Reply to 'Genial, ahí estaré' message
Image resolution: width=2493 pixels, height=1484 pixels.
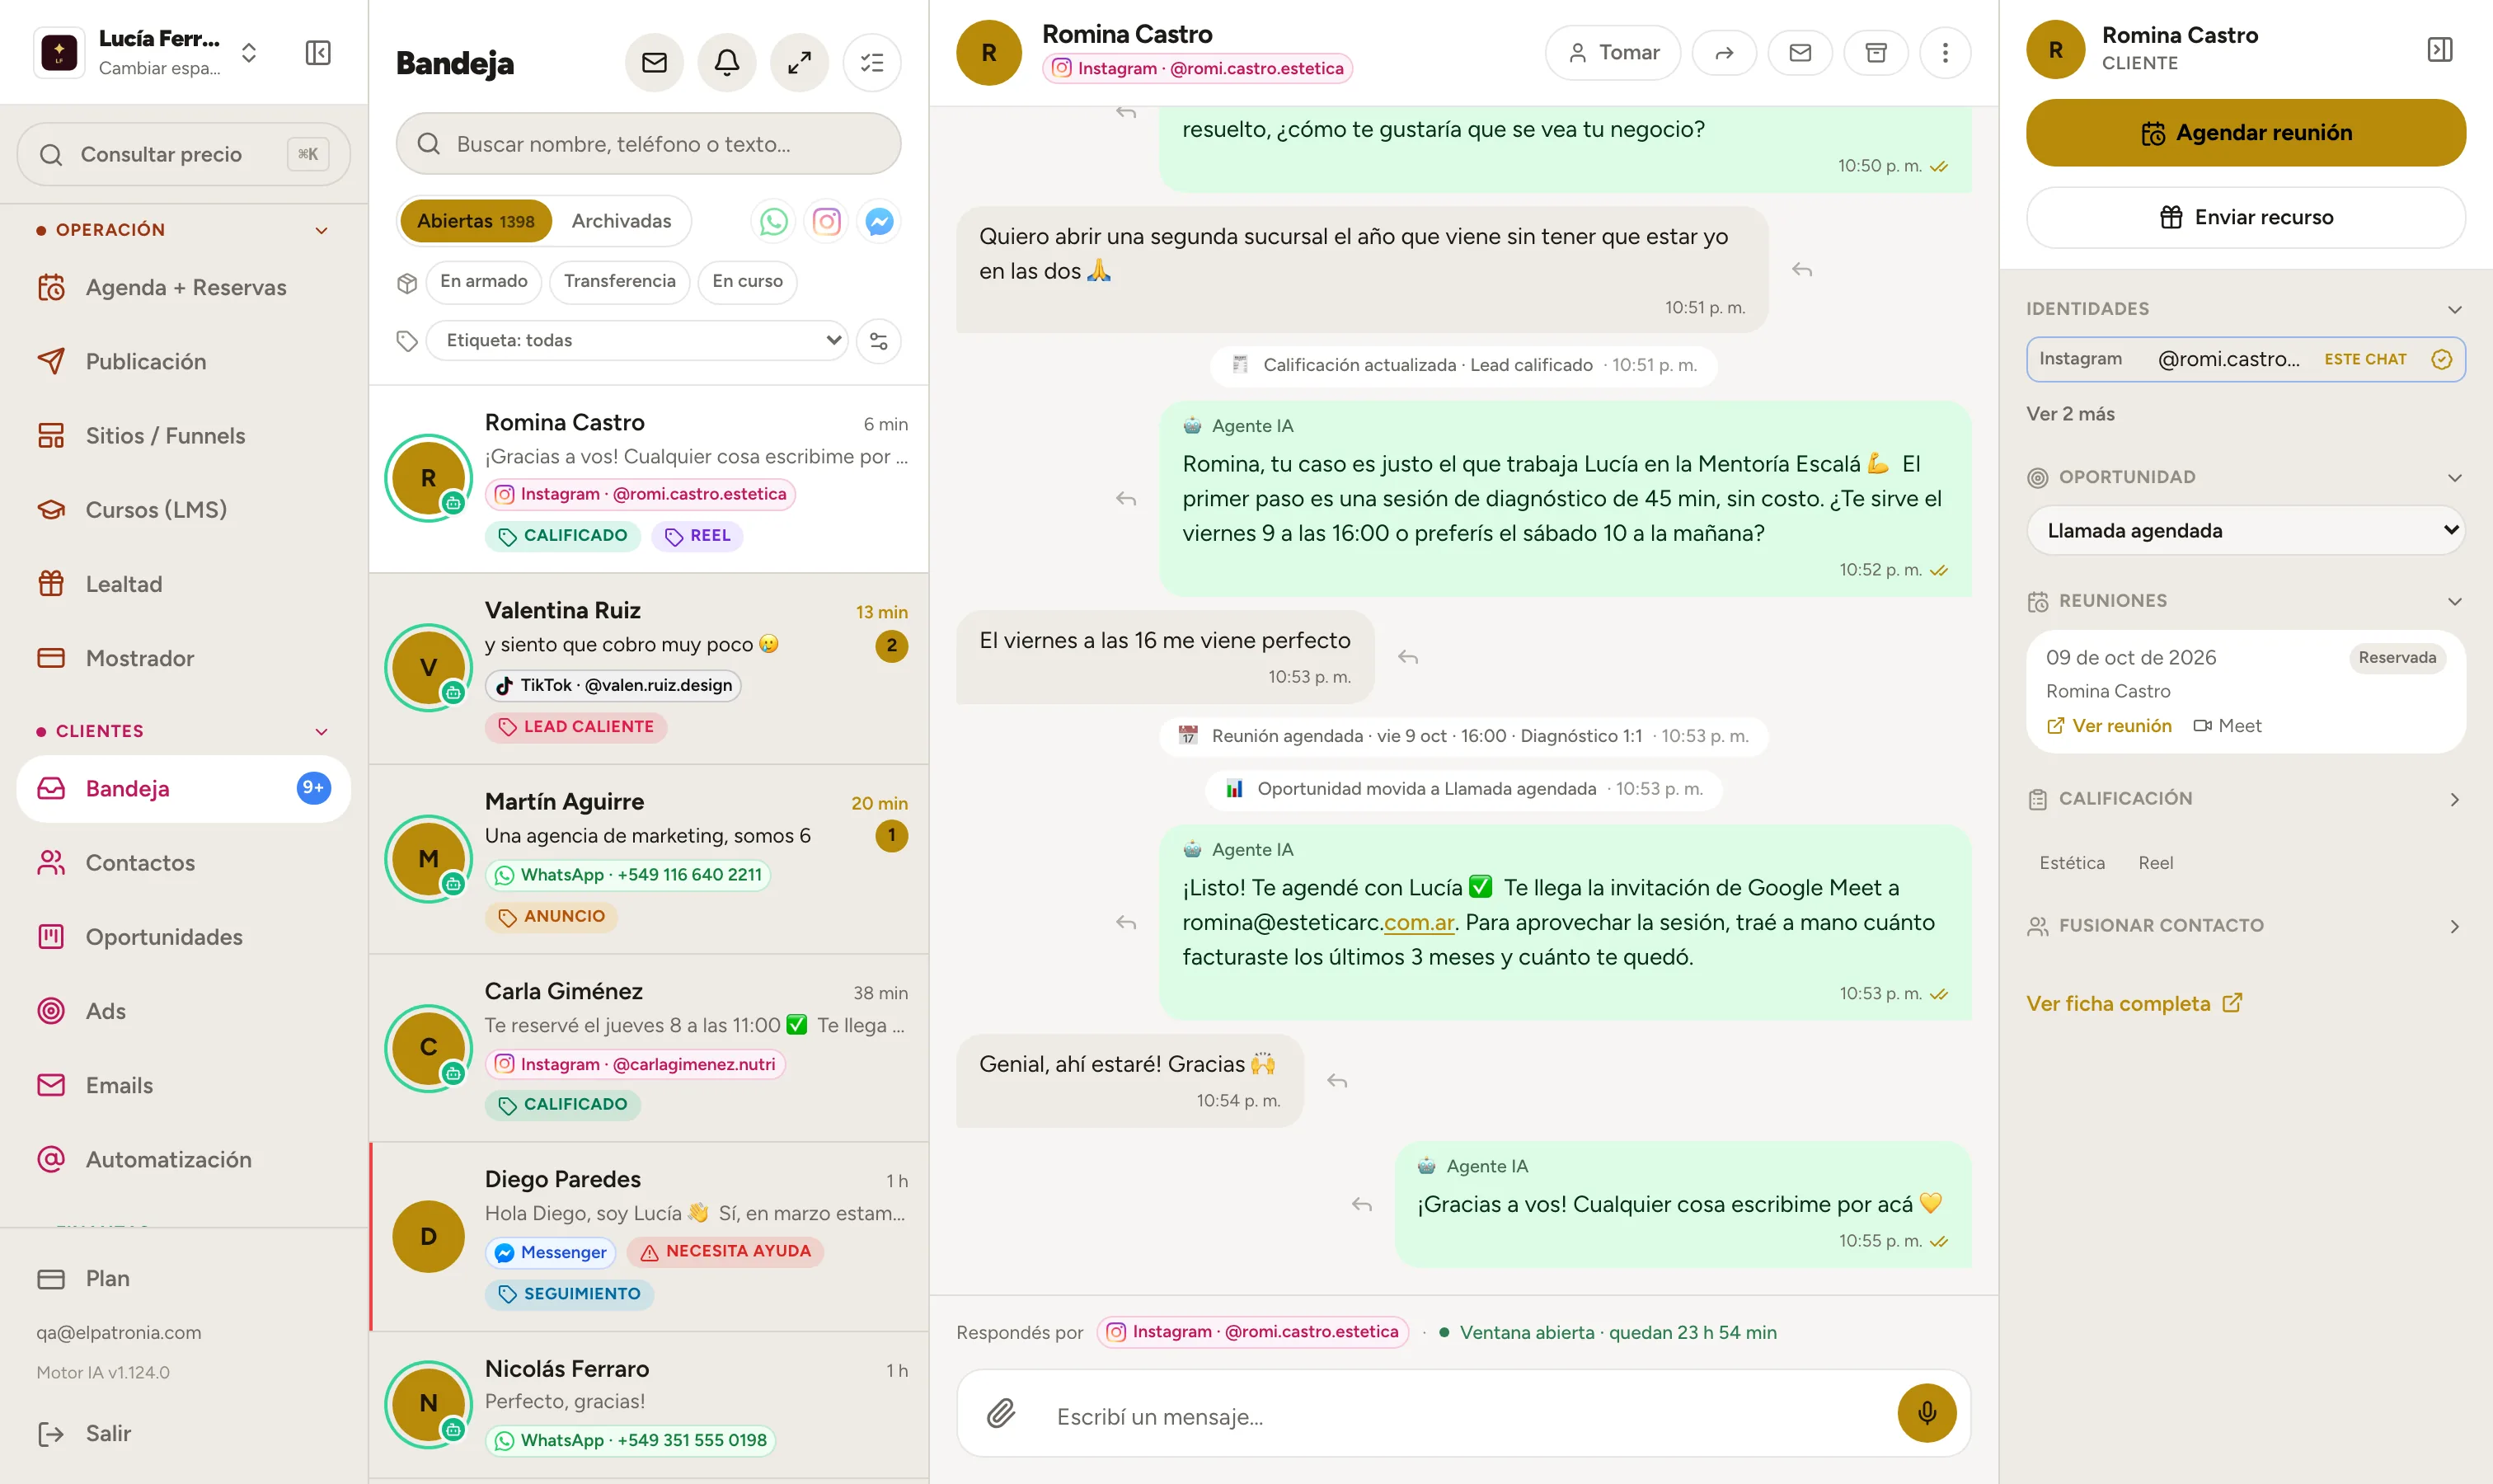click(x=1337, y=1081)
